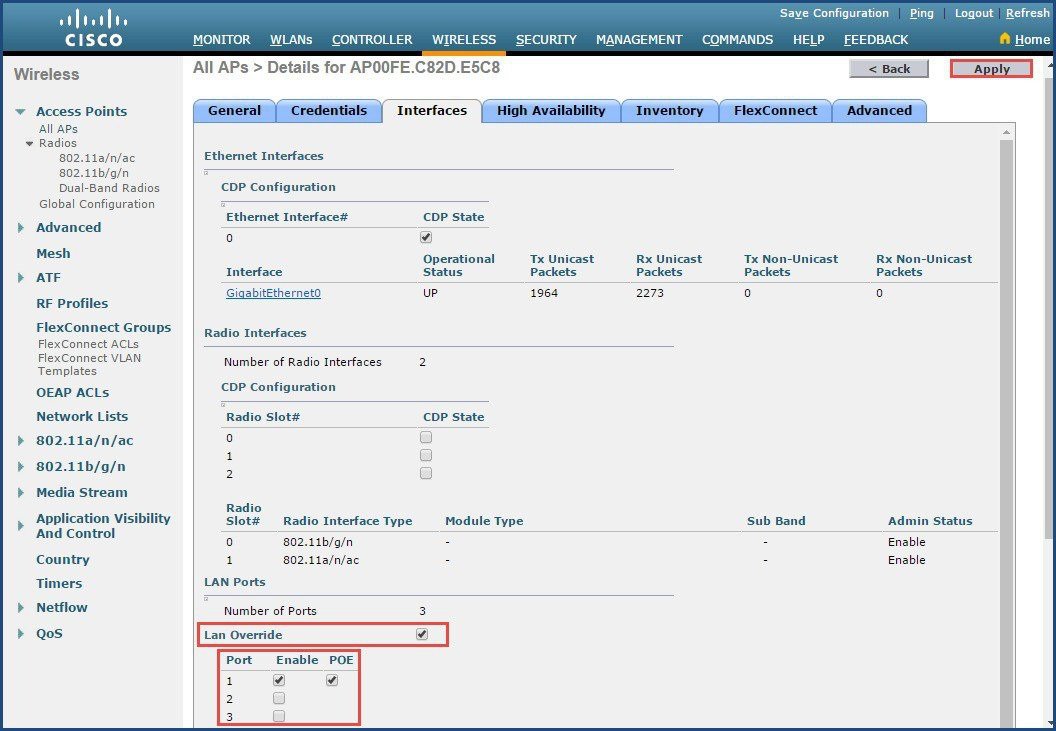The width and height of the screenshot is (1056, 731).
Task: Open the COMMANDS menu
Action: click(x=737, y=40)
